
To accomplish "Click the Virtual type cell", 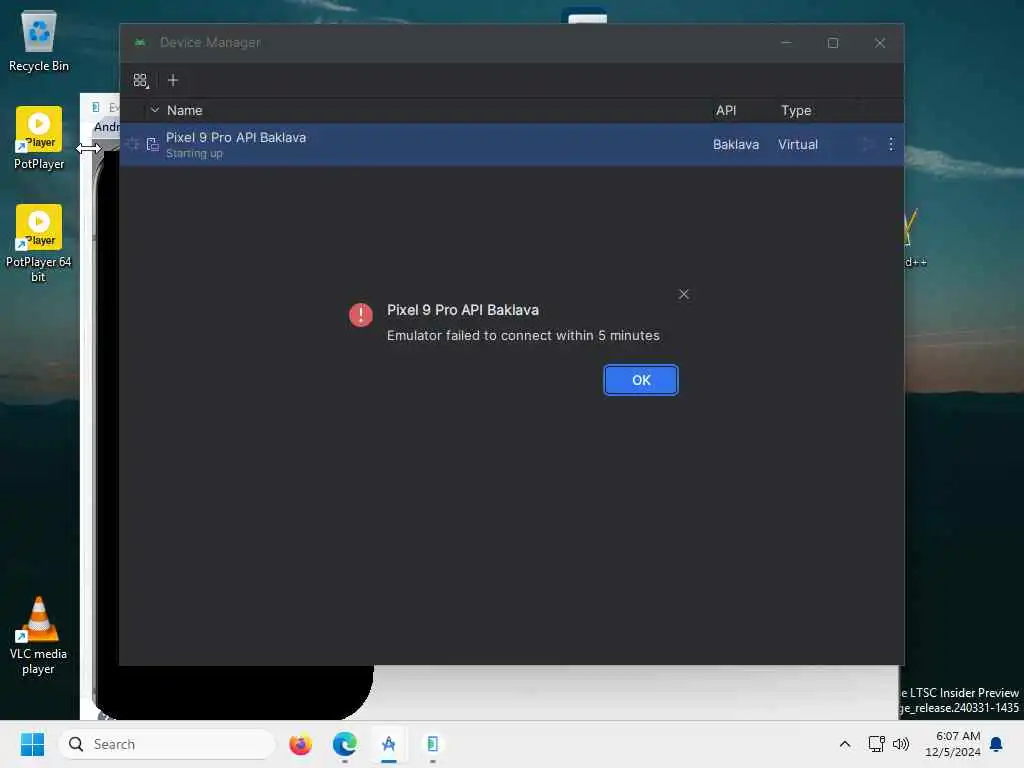I will pyautogui.click(x=797, y=144).
